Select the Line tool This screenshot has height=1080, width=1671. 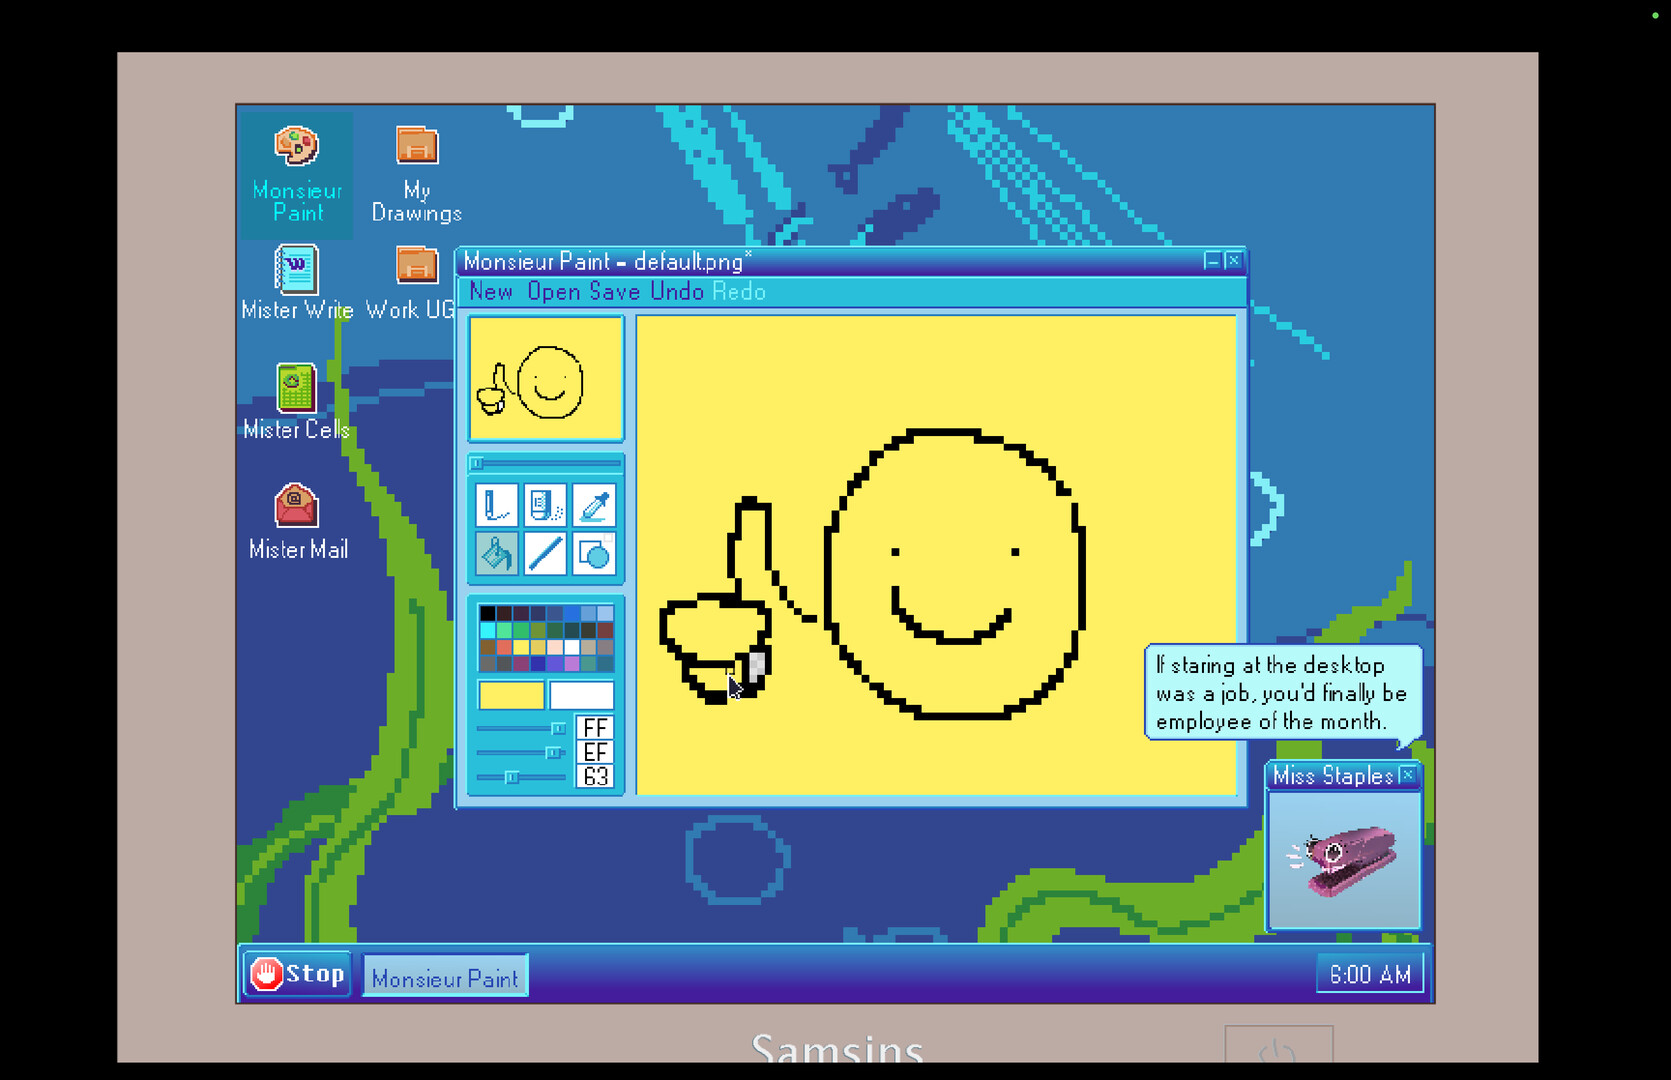pyautogui.click(x=545, y=553)
